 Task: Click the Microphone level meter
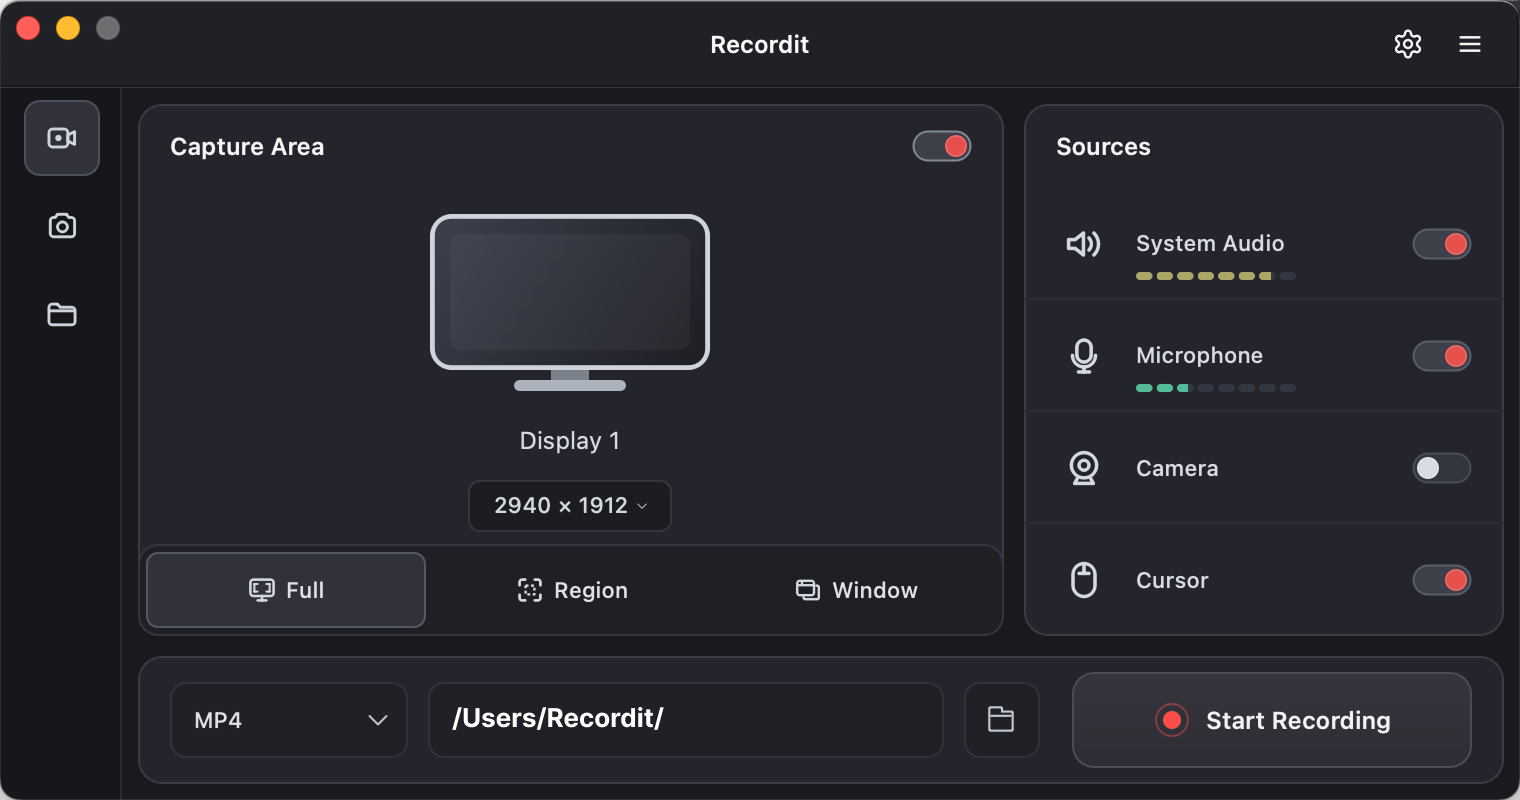(1216, 388)
